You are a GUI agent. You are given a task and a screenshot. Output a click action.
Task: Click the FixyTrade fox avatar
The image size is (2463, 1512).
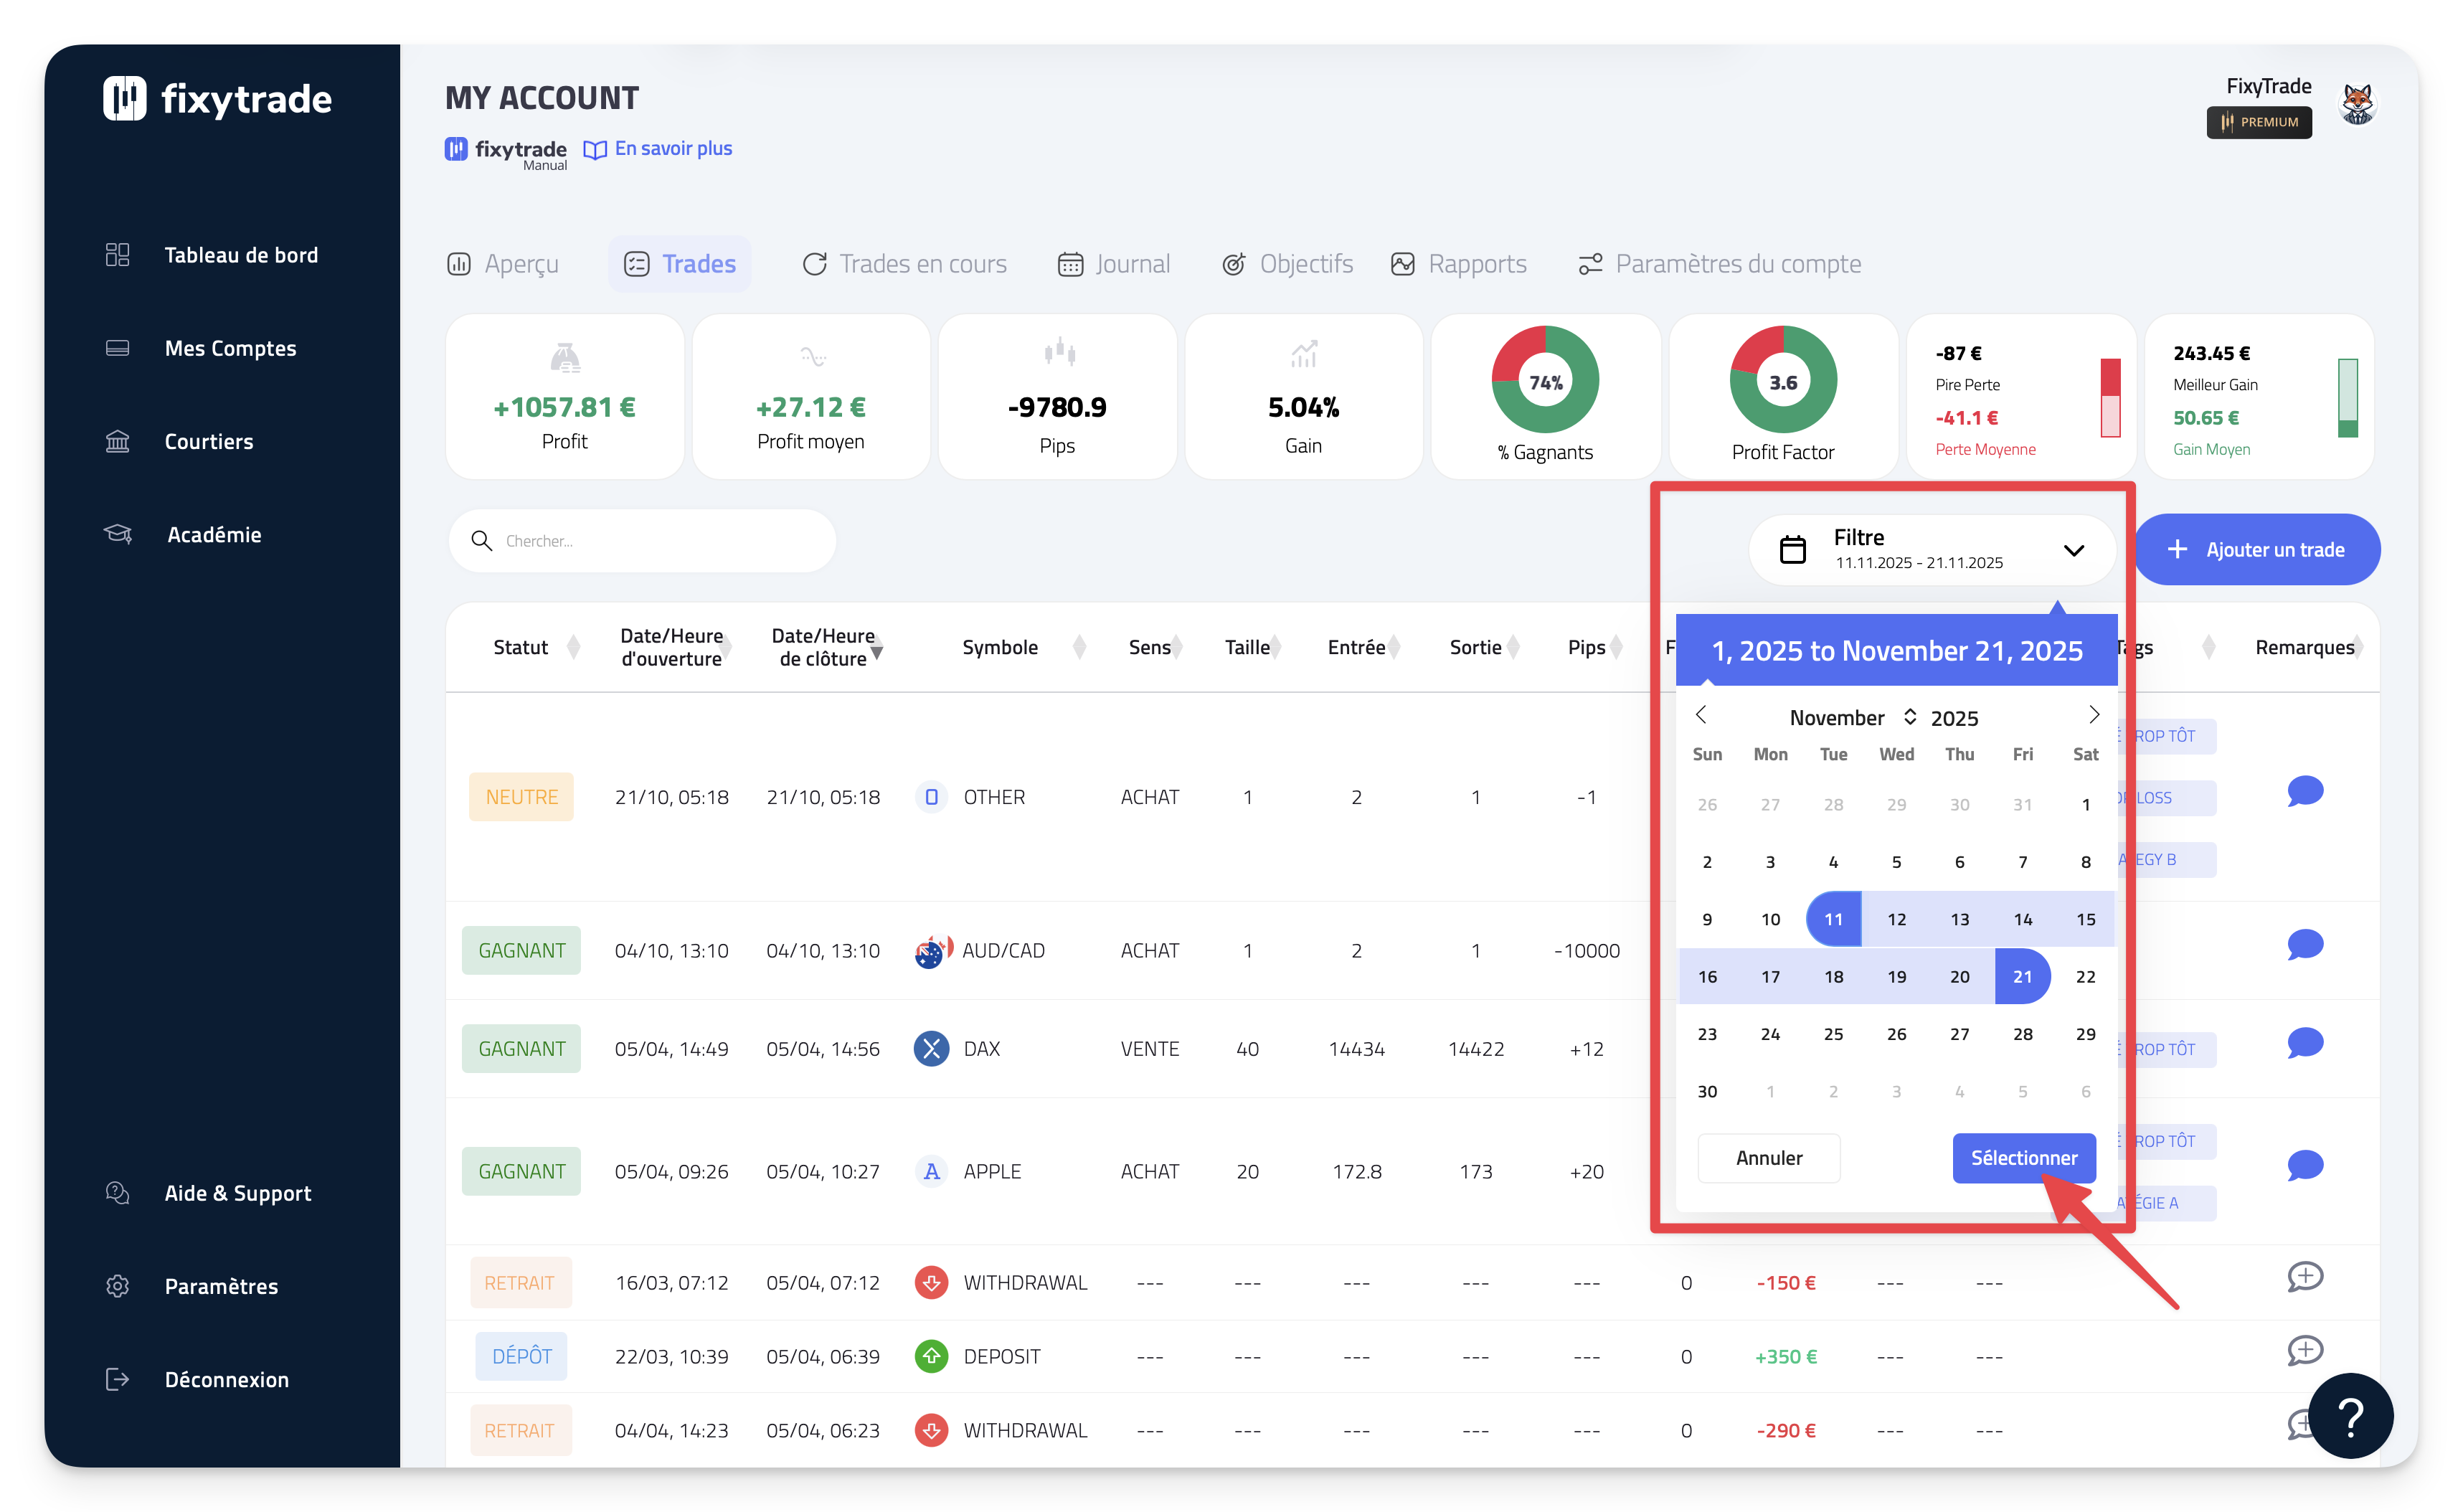pyautogui.click(x=2357, y=103)
